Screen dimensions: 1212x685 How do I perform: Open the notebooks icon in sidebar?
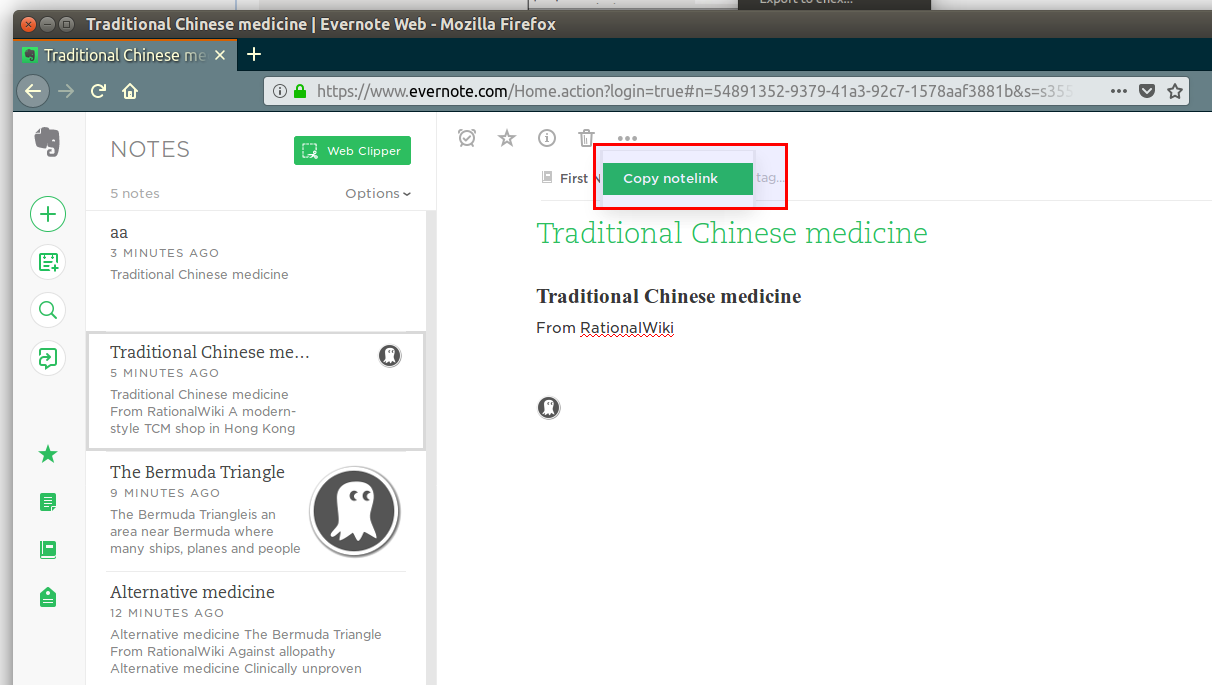pos(47,549)
